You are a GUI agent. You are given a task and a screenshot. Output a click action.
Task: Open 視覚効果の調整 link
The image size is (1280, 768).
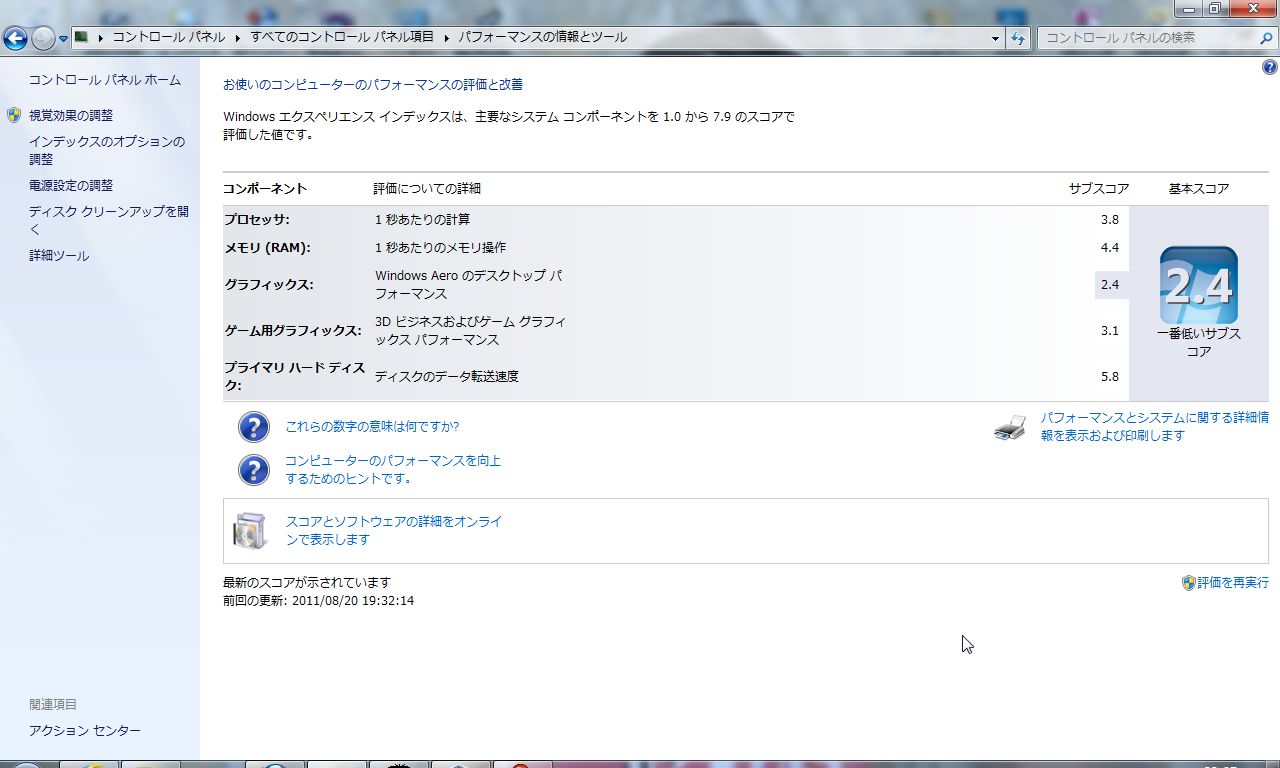71,115
